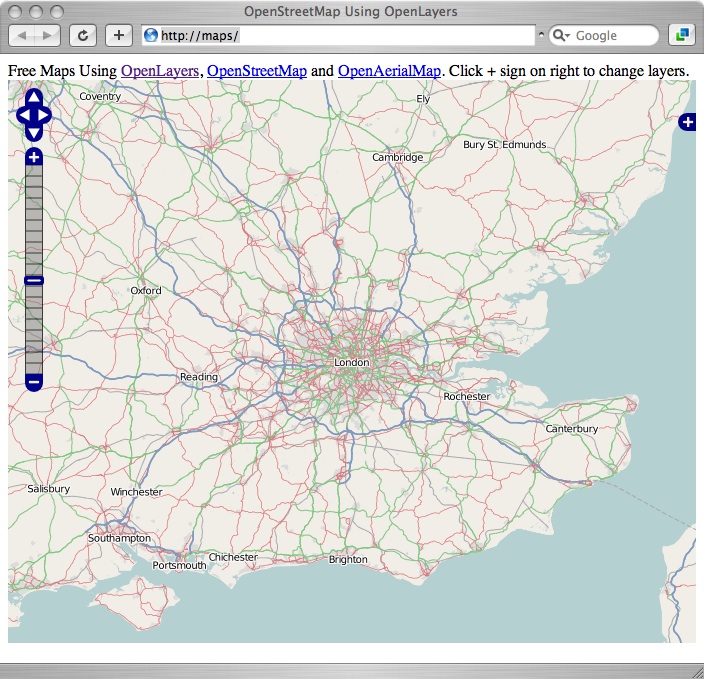The height and width of the screenshot is (679, 704).
Task: Go back with browser back arrow
Action: (x=22, y=35)
